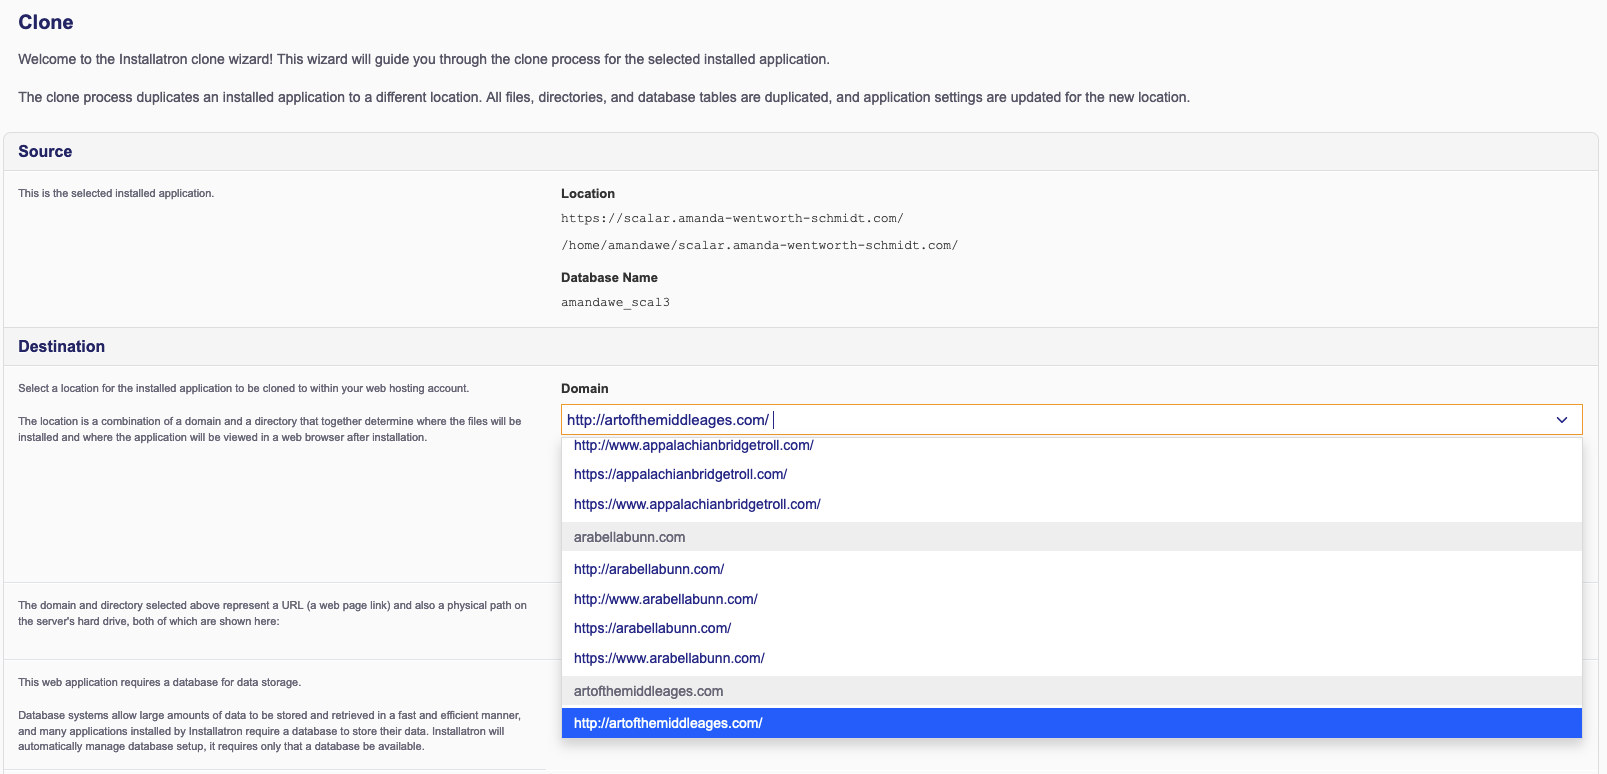Screen dimensions: 1607x774
Task: Click inside the Domain combo box field
Action: click(1071, 420)
